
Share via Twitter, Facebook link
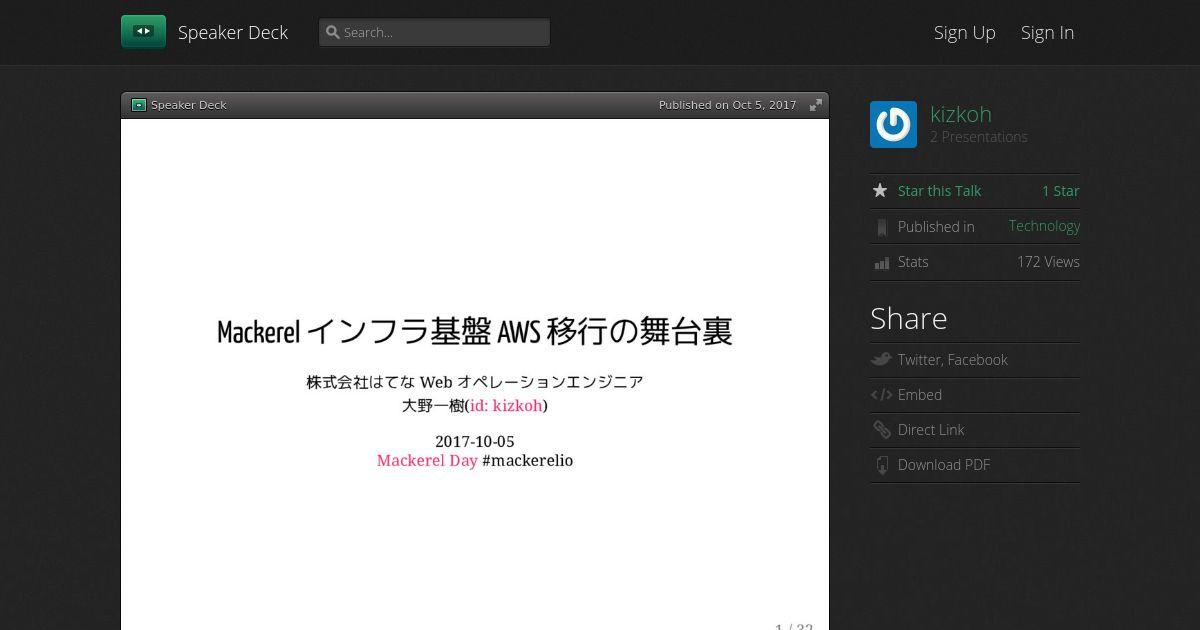(952, 360)
